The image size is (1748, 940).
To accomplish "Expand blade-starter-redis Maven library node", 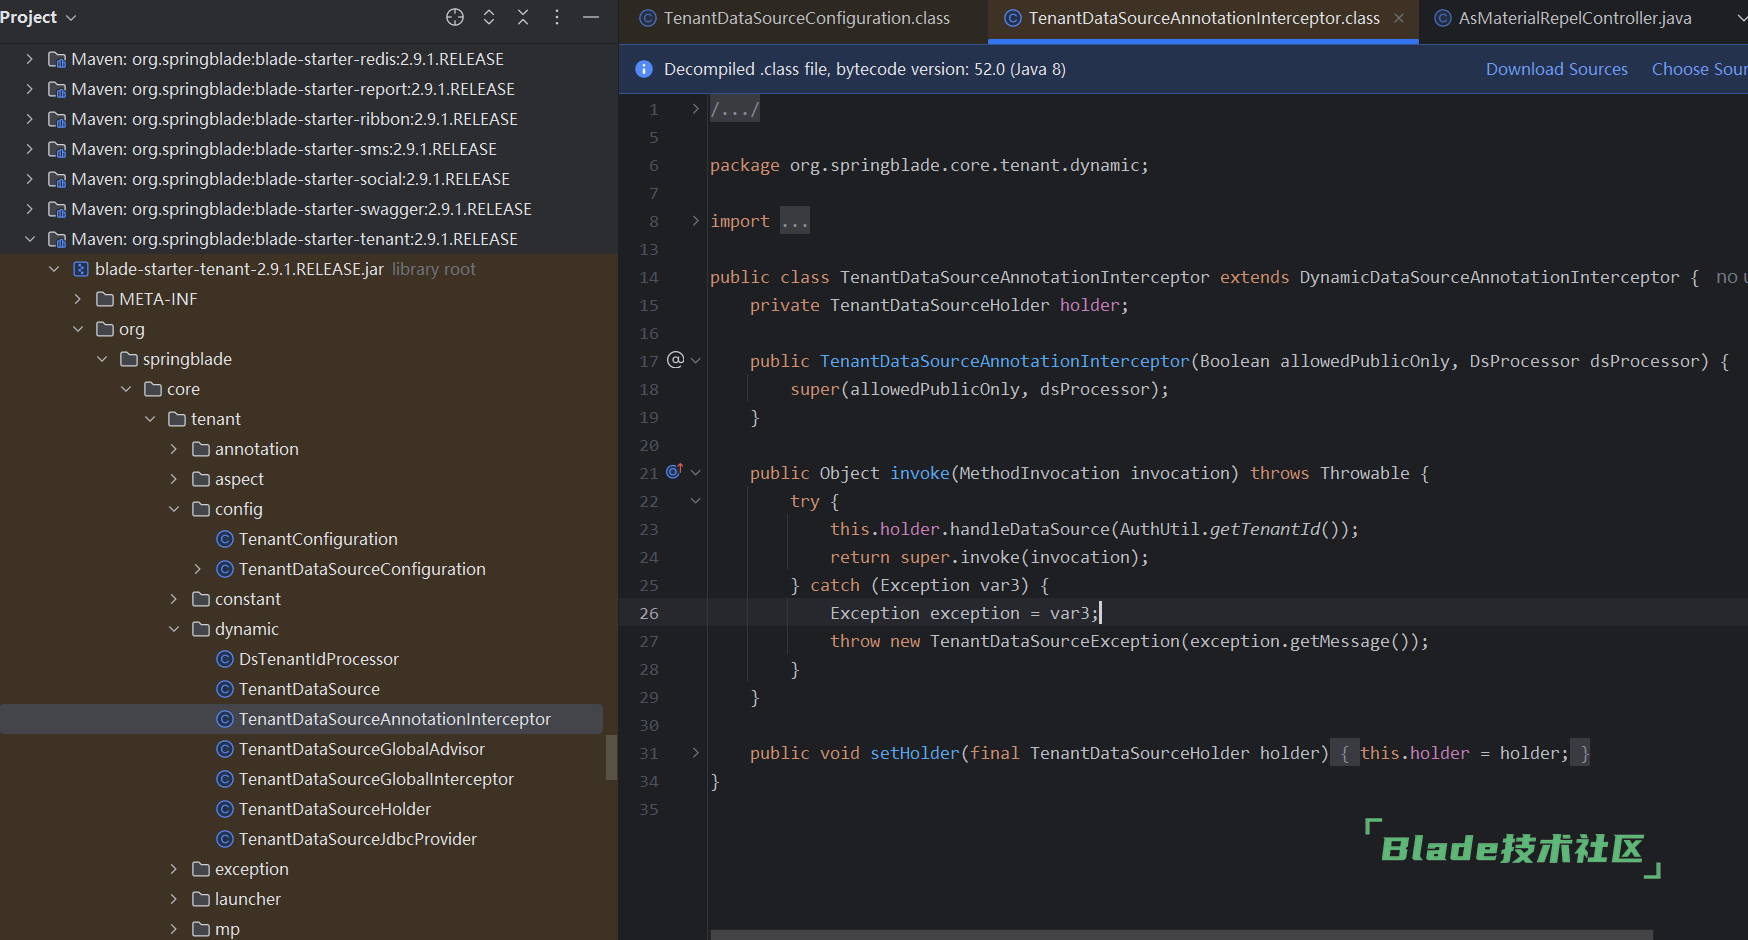I will [29, 59].
